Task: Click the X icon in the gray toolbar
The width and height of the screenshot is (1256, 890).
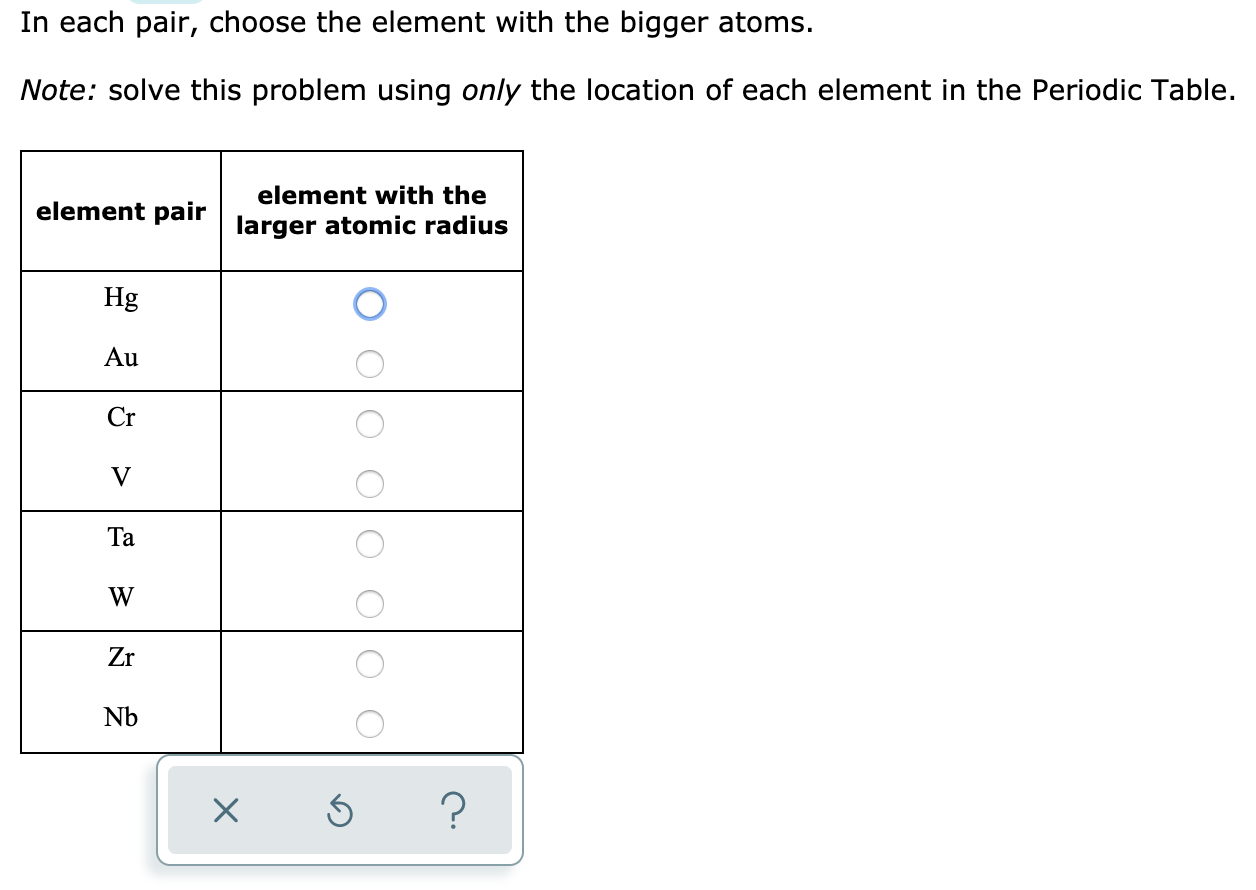Action: point(224,811)
